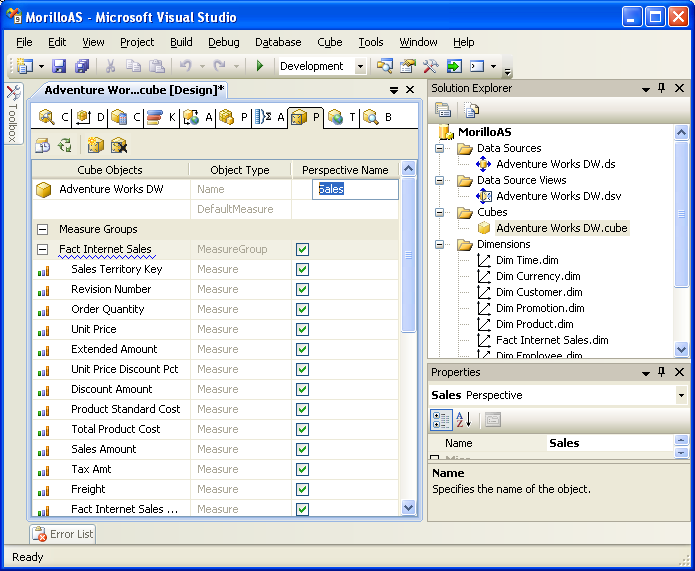Open the New Project icon dropdown arrow
The height and width of the screenshot is (571, 695).
[x=41, y=66]
